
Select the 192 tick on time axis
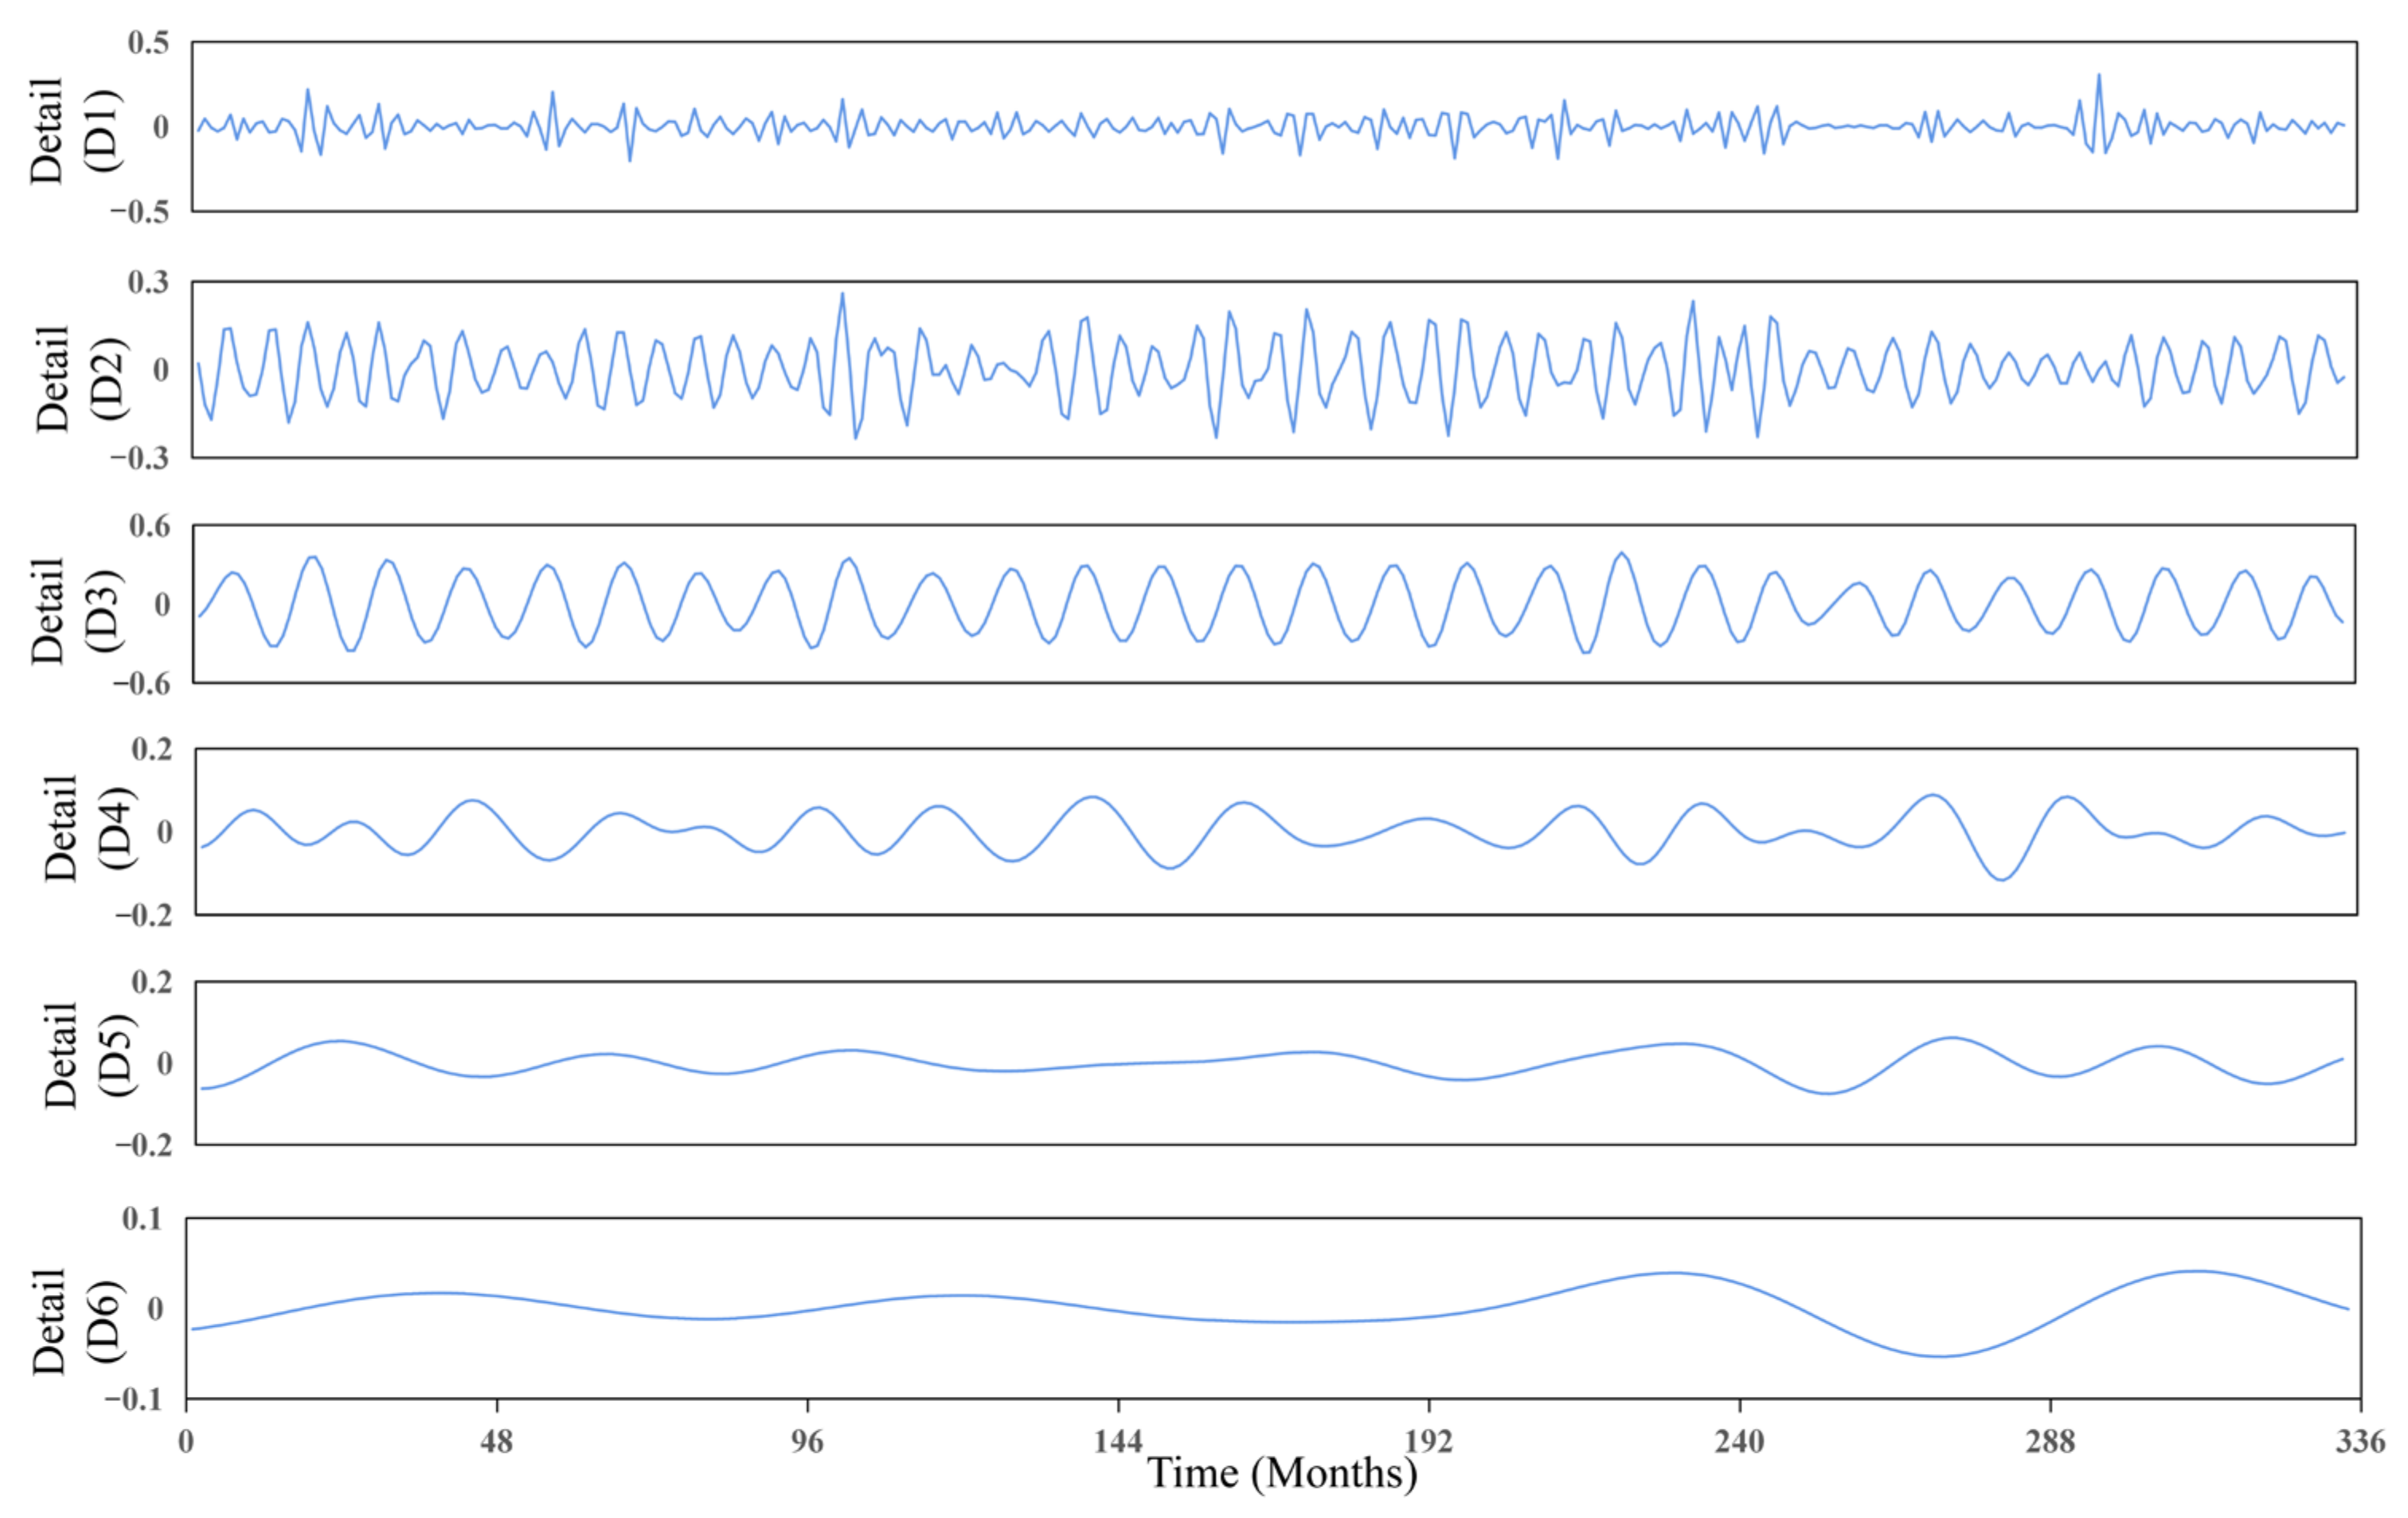click(1428, 1441)
